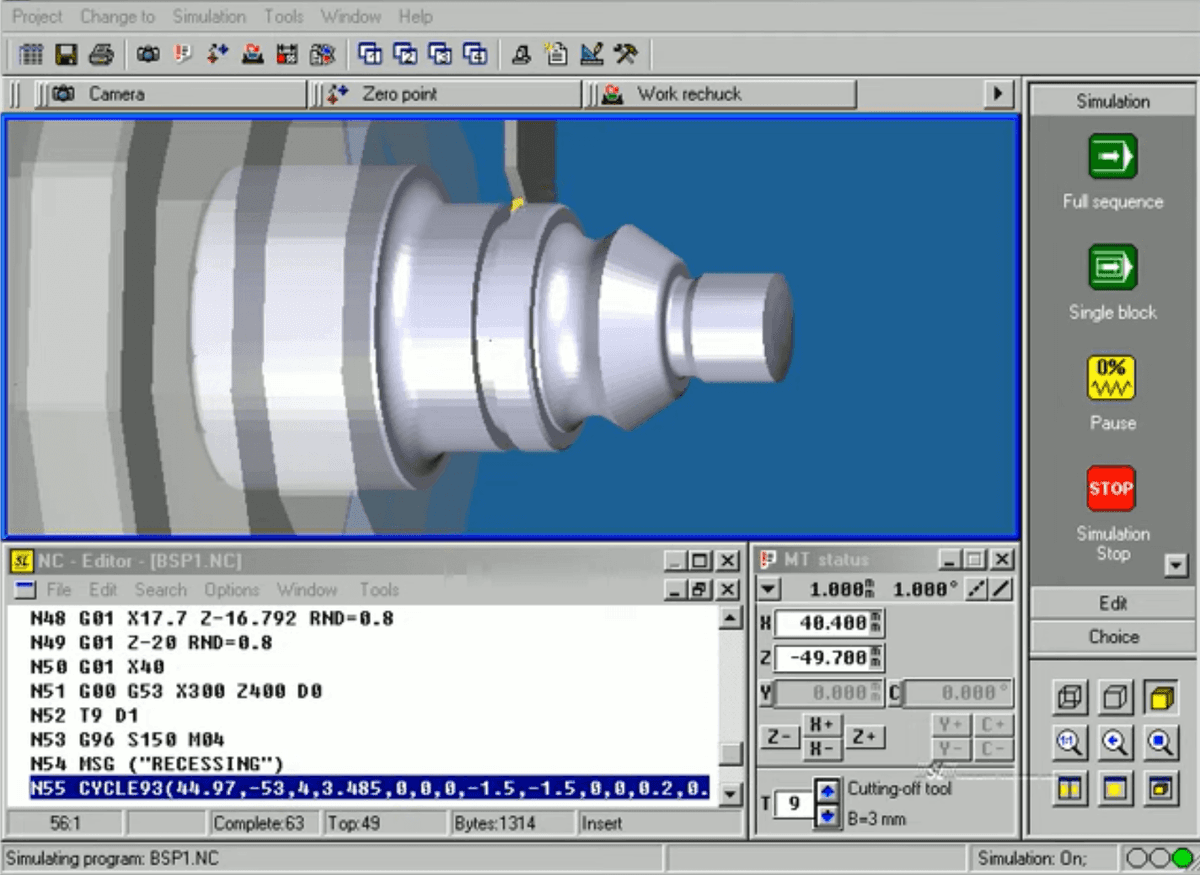This screenshot has height=875, width=1200.
Task: Start the Full sequence simulation
Action: coord(1112,157)
